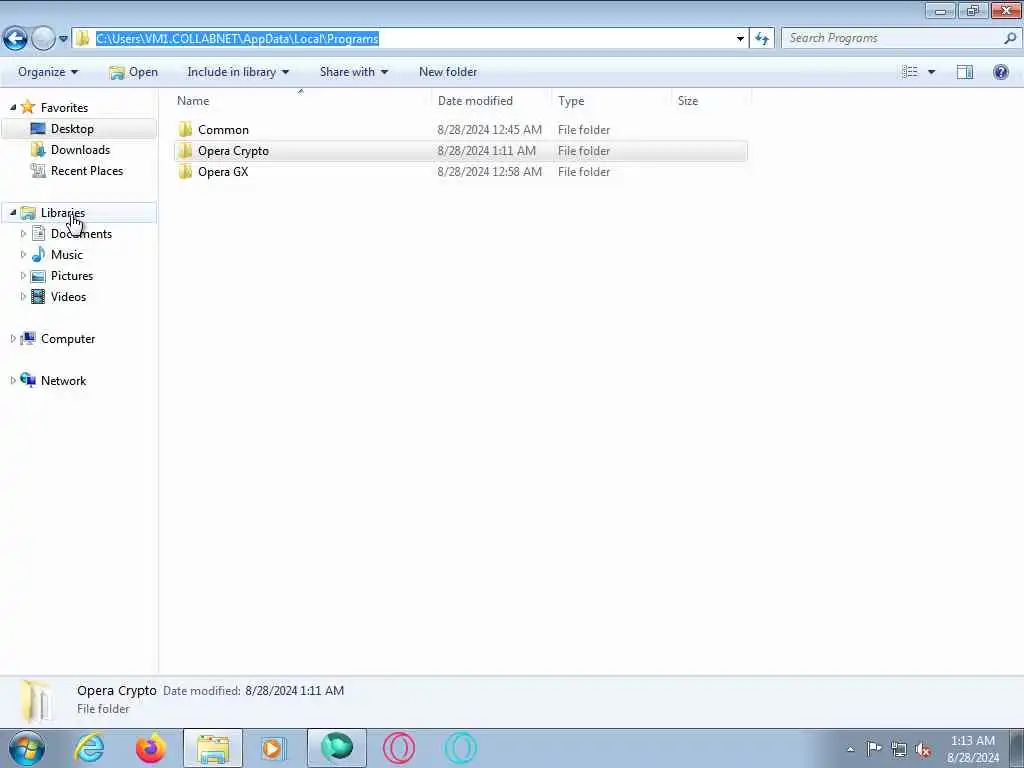The height and width of the screenshot is (768, 1024).
Task: Open the Share with menu
Action: pos(353,72)
